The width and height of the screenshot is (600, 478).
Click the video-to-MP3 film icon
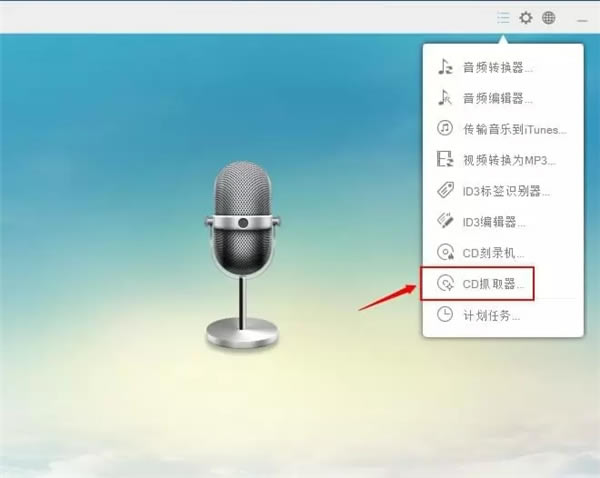coord(445,159)
